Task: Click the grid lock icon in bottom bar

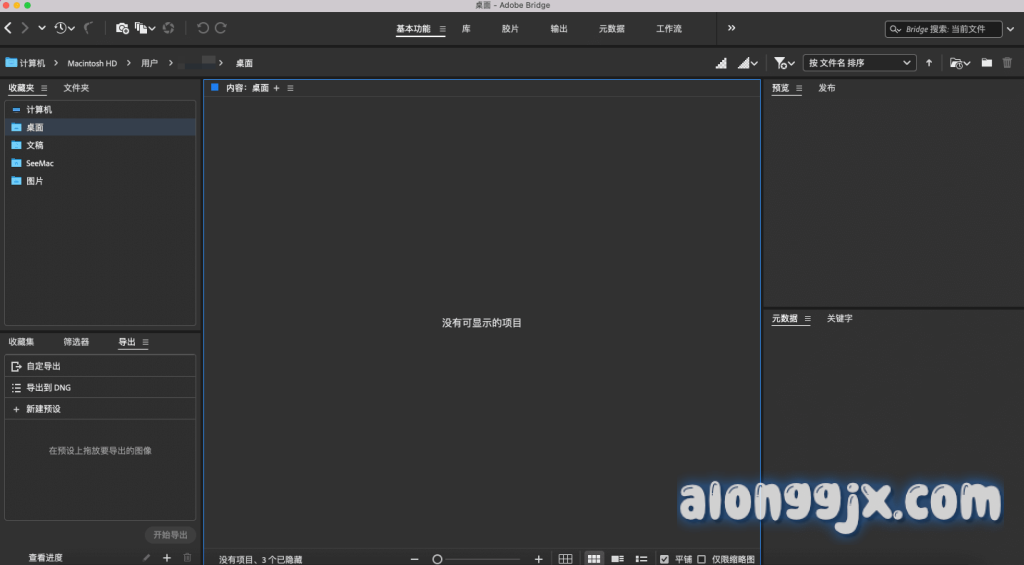Action: pos(566,559)
